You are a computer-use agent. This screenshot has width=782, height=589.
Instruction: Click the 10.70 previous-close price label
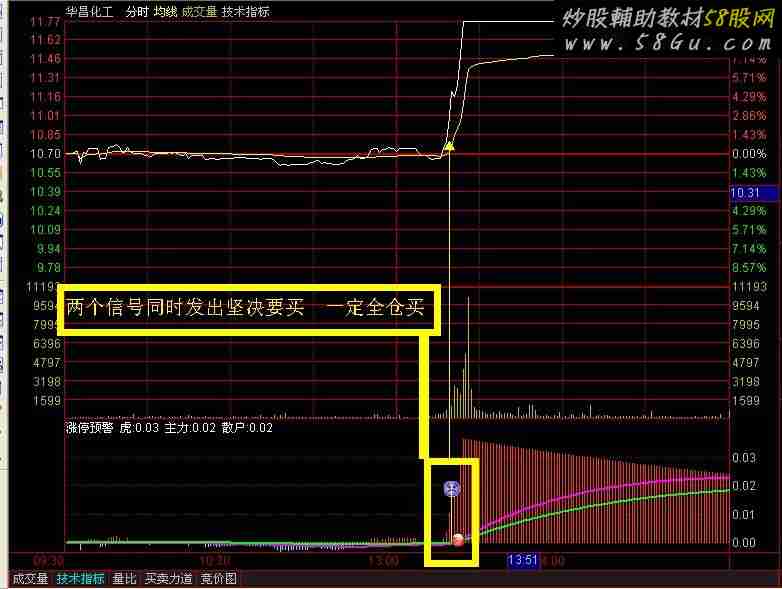click(45, 154)
